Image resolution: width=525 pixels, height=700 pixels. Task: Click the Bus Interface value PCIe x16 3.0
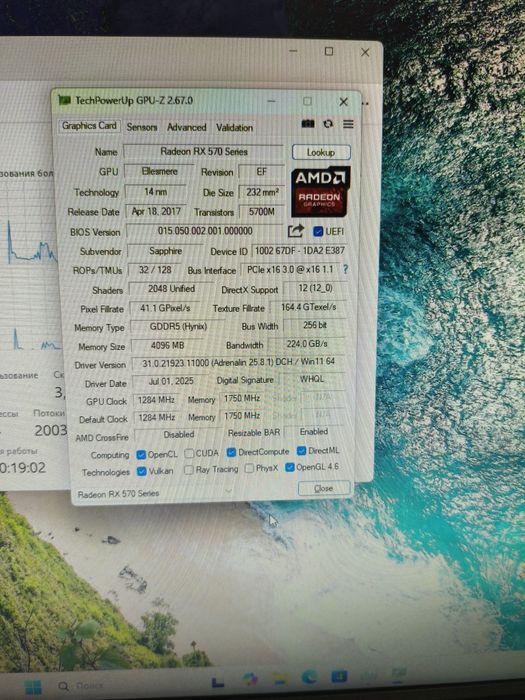(x=290, y=270)
